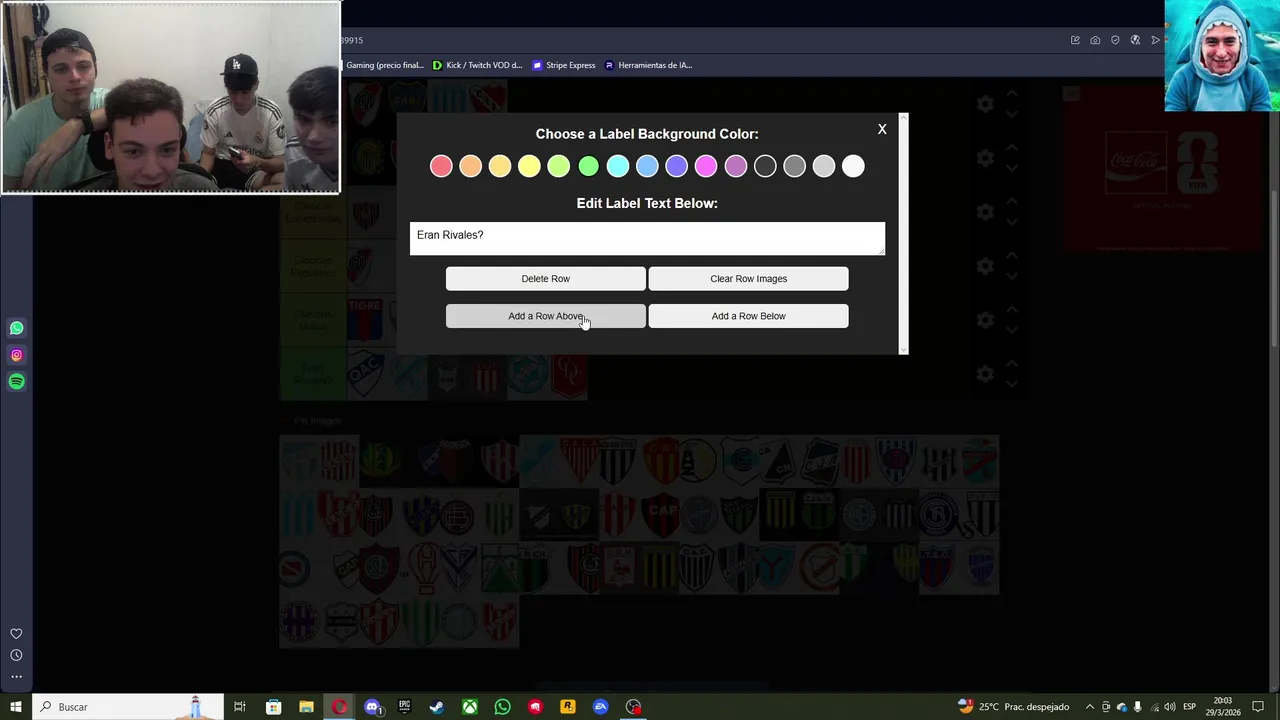This screenshot has width=1280, height=720.
Task: Open Microsoft Store from the taskbar
Action: [273, 707]
